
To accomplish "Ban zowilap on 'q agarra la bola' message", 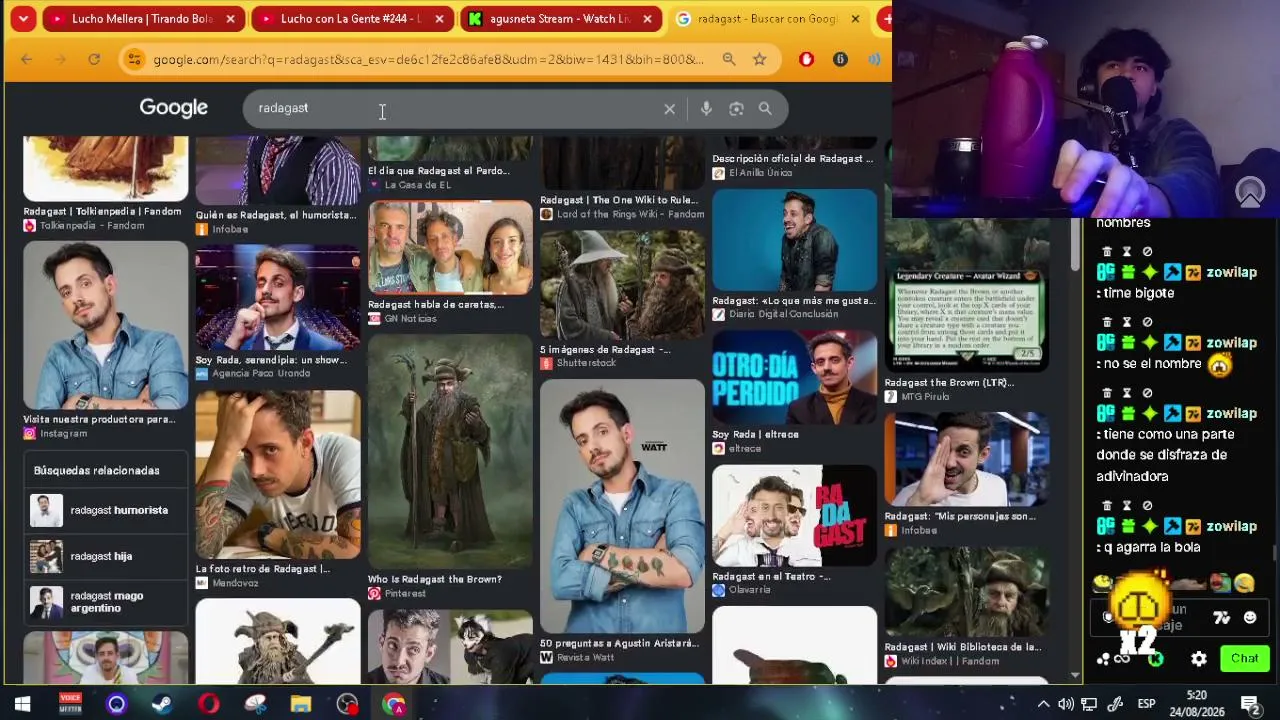I will (x=1147, y=506).
